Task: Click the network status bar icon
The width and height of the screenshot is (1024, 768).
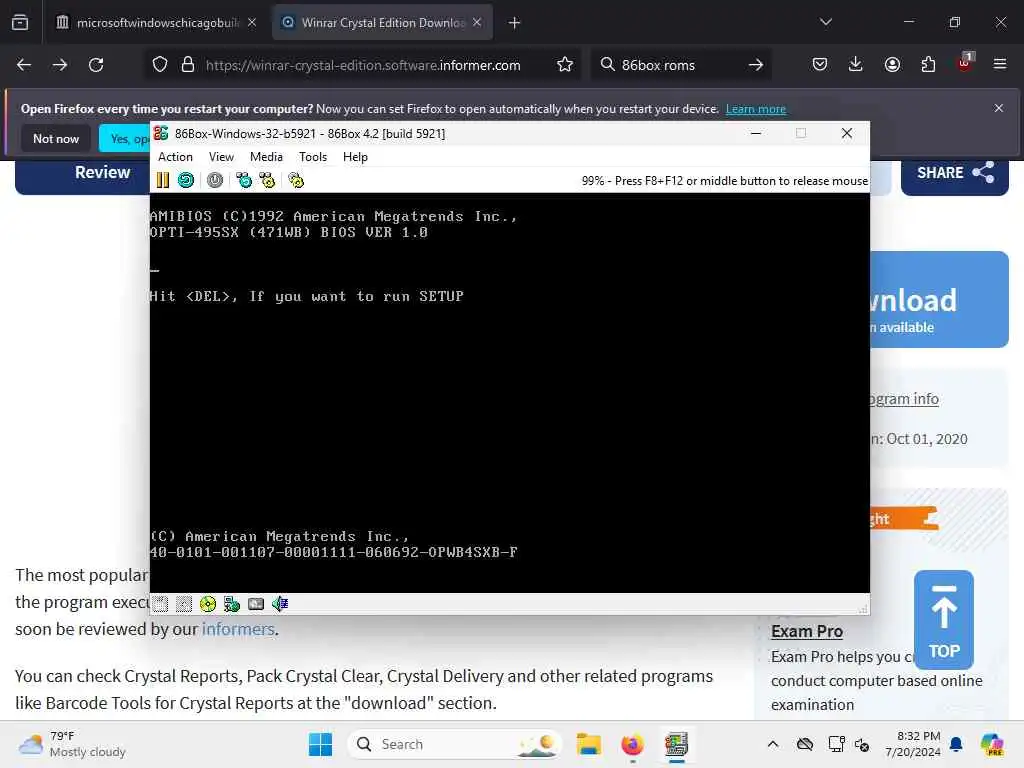Action: click(x=232, y=604)
